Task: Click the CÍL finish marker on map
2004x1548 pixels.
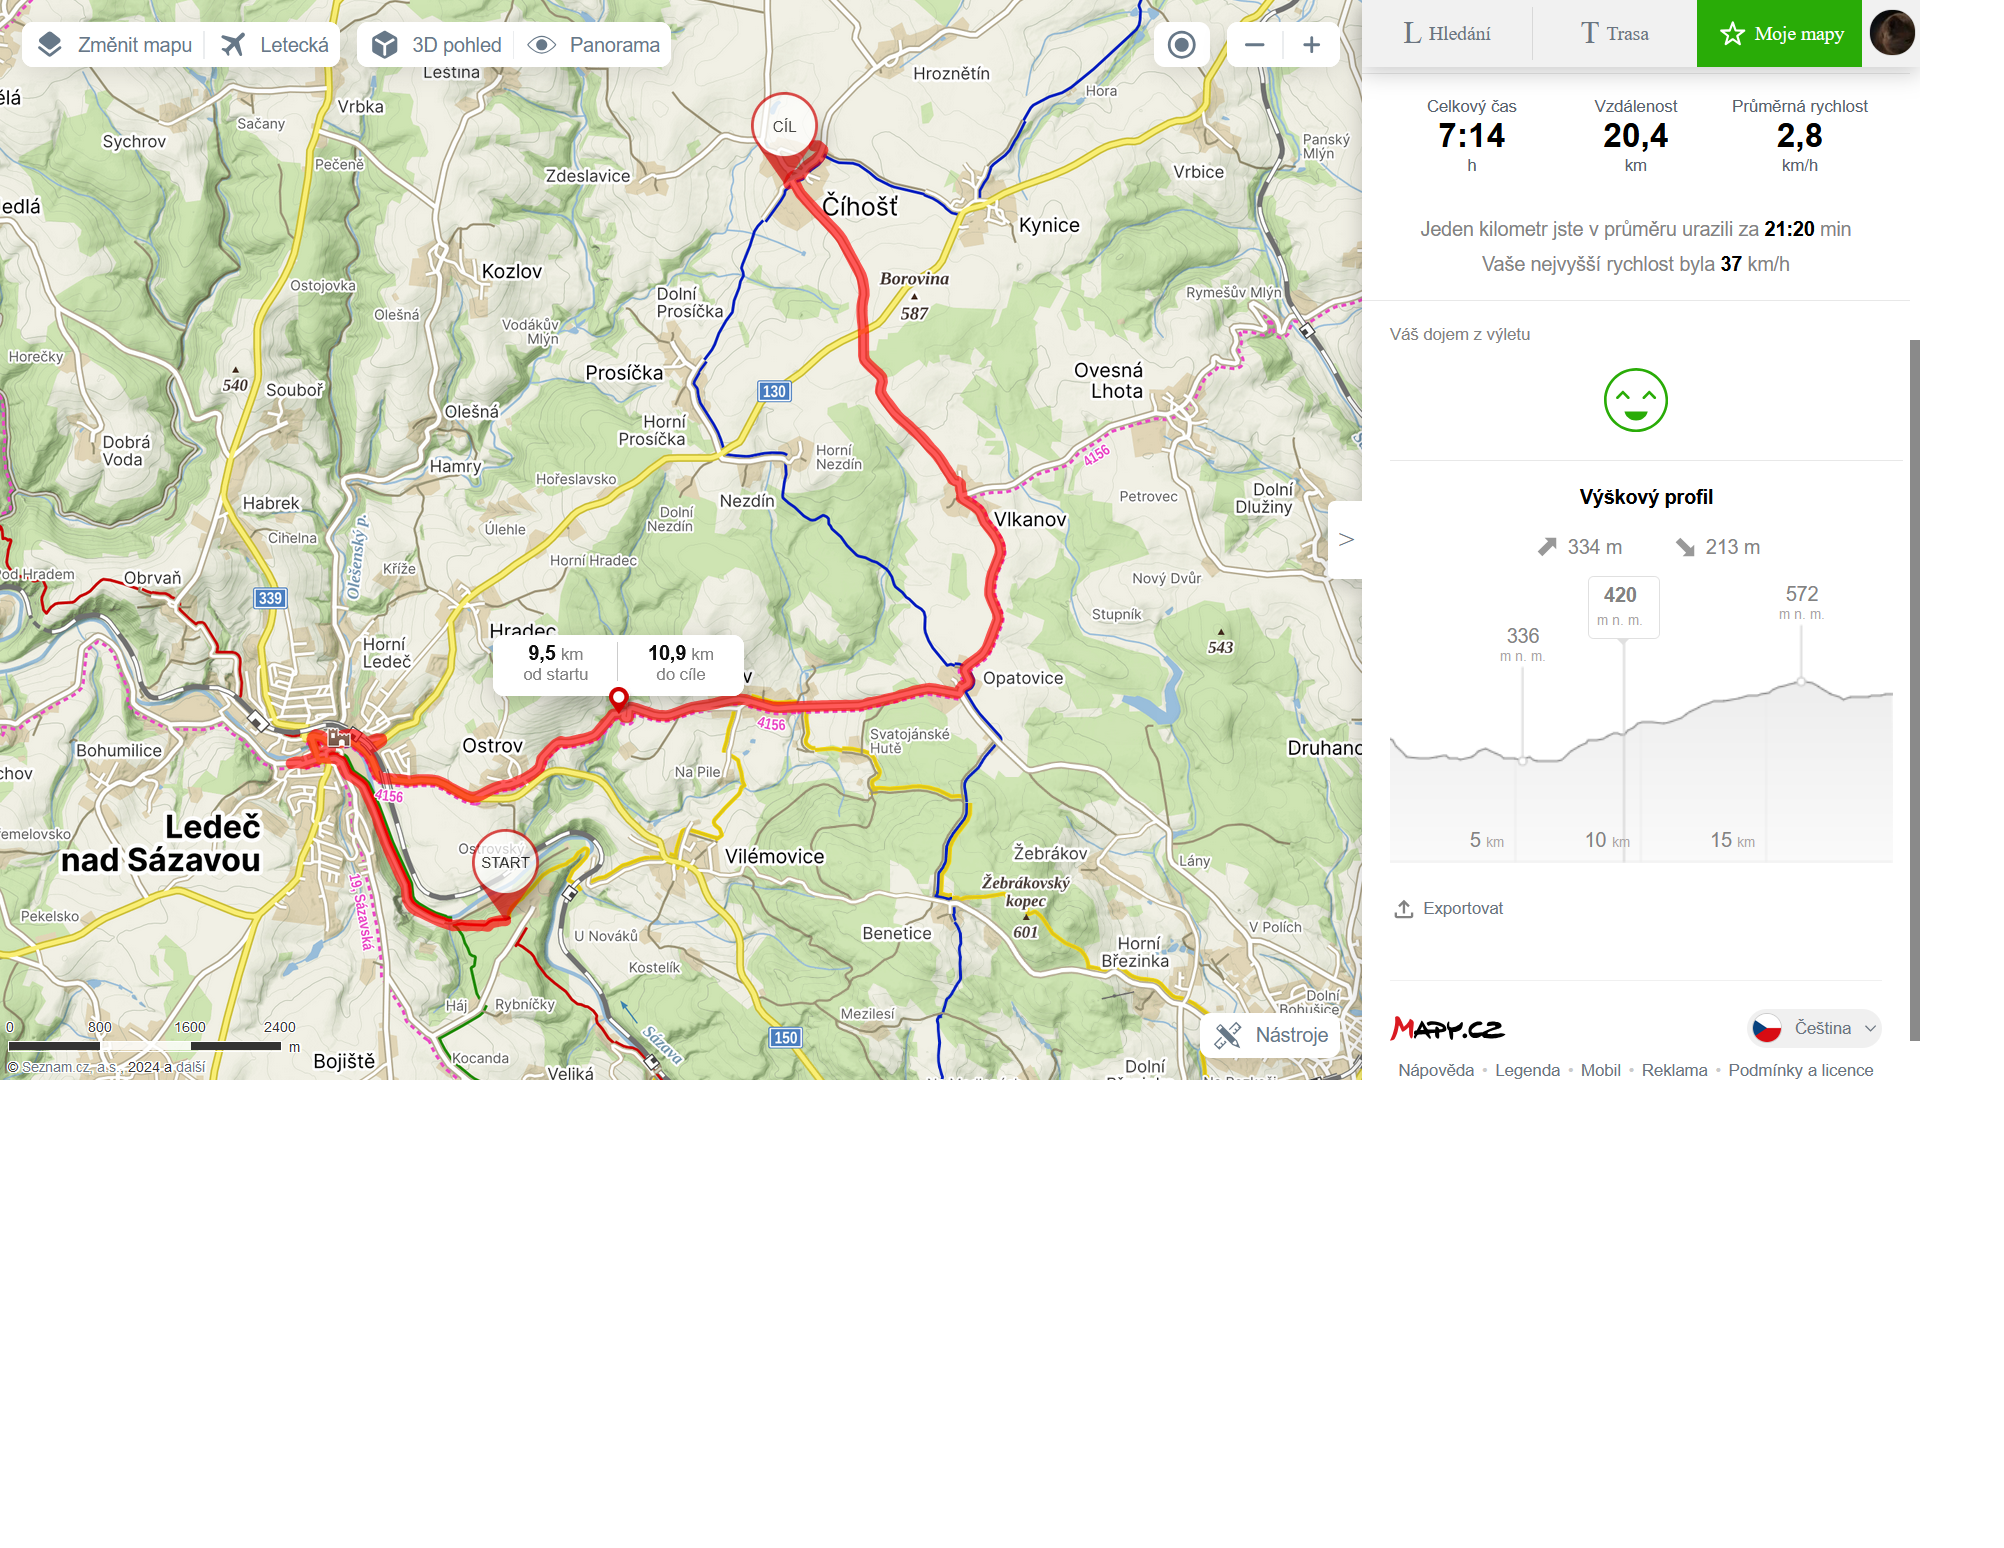Action: click(x=785, y=127)
